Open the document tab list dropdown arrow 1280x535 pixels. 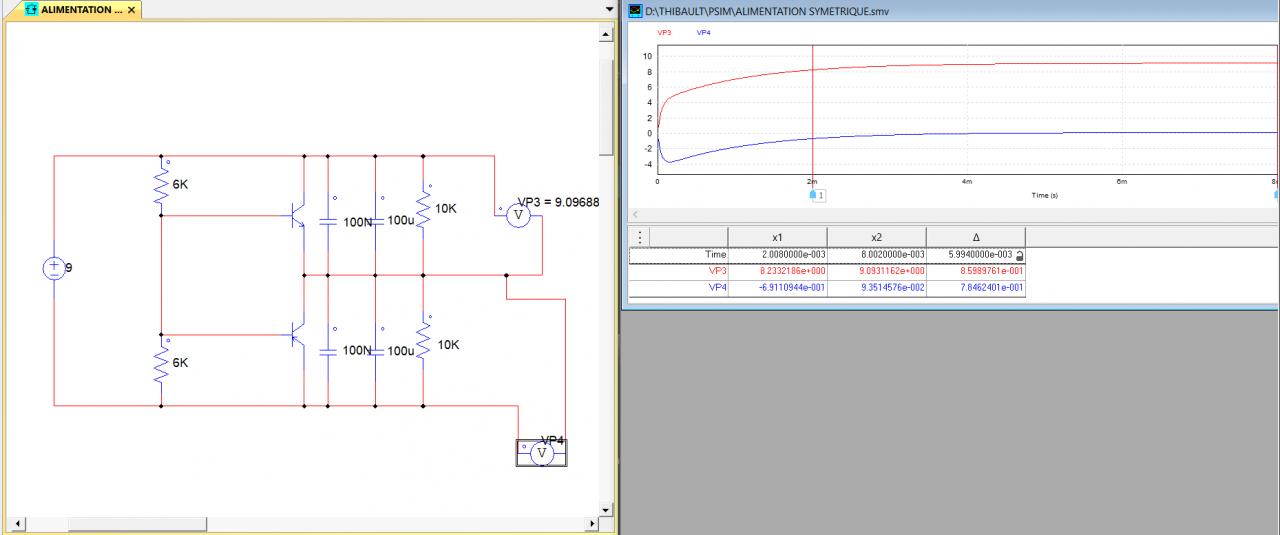[609, 10]
